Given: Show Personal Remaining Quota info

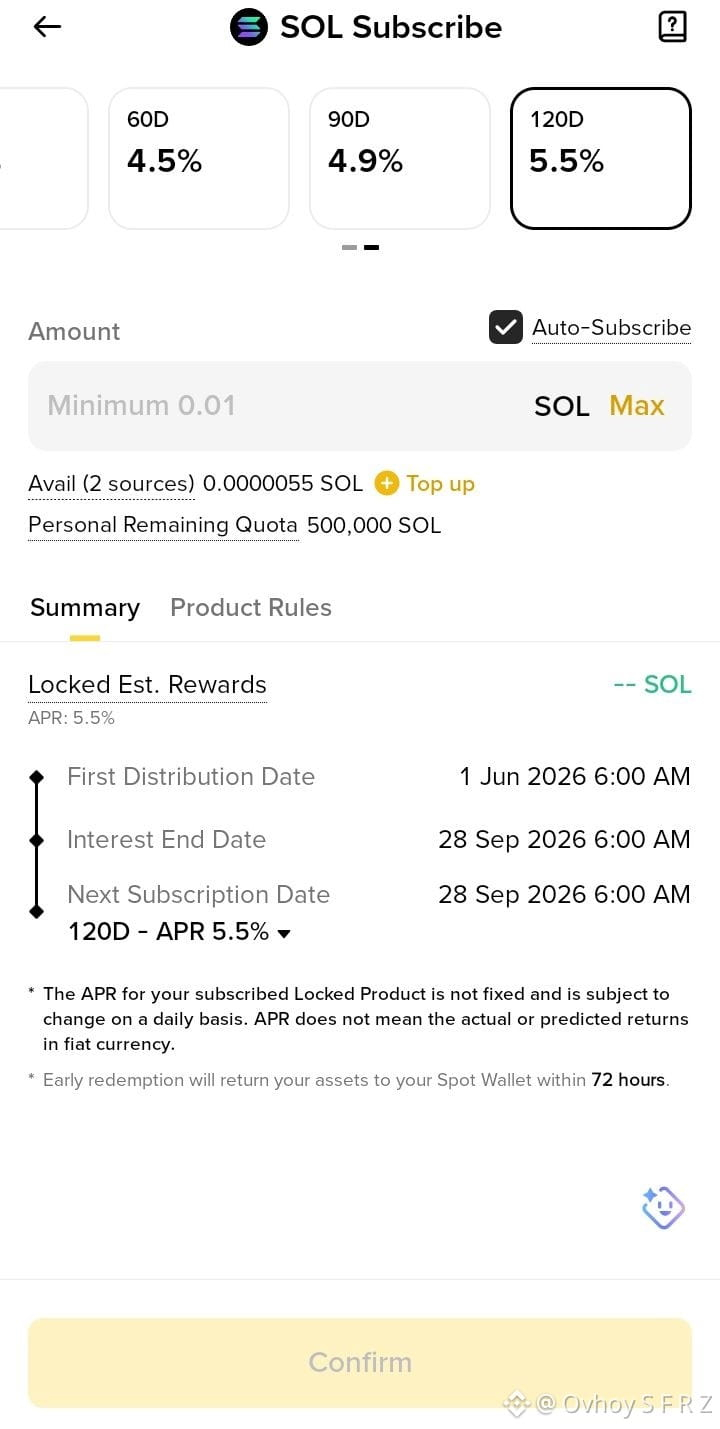Looking at the screenshot, I should pyautogui.click(x=163, y=525).
